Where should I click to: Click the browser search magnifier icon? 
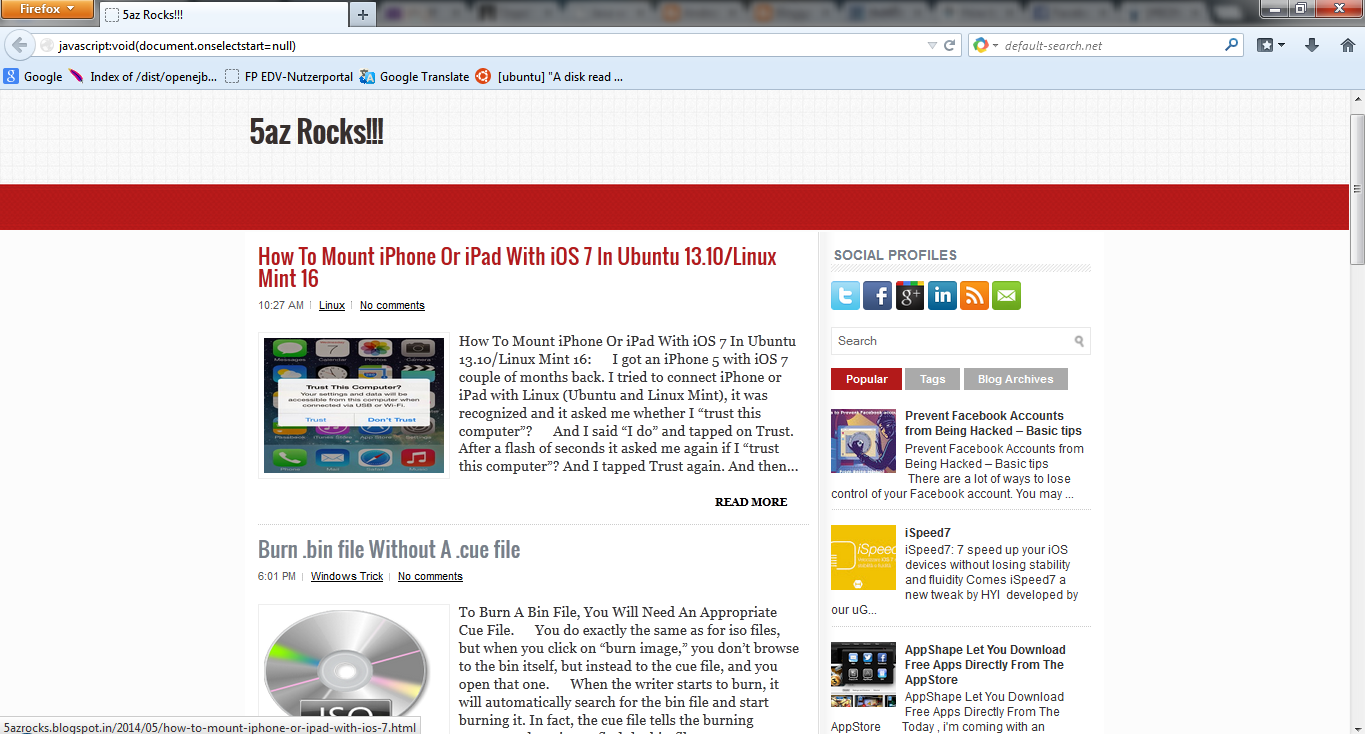click(1232, 45)
